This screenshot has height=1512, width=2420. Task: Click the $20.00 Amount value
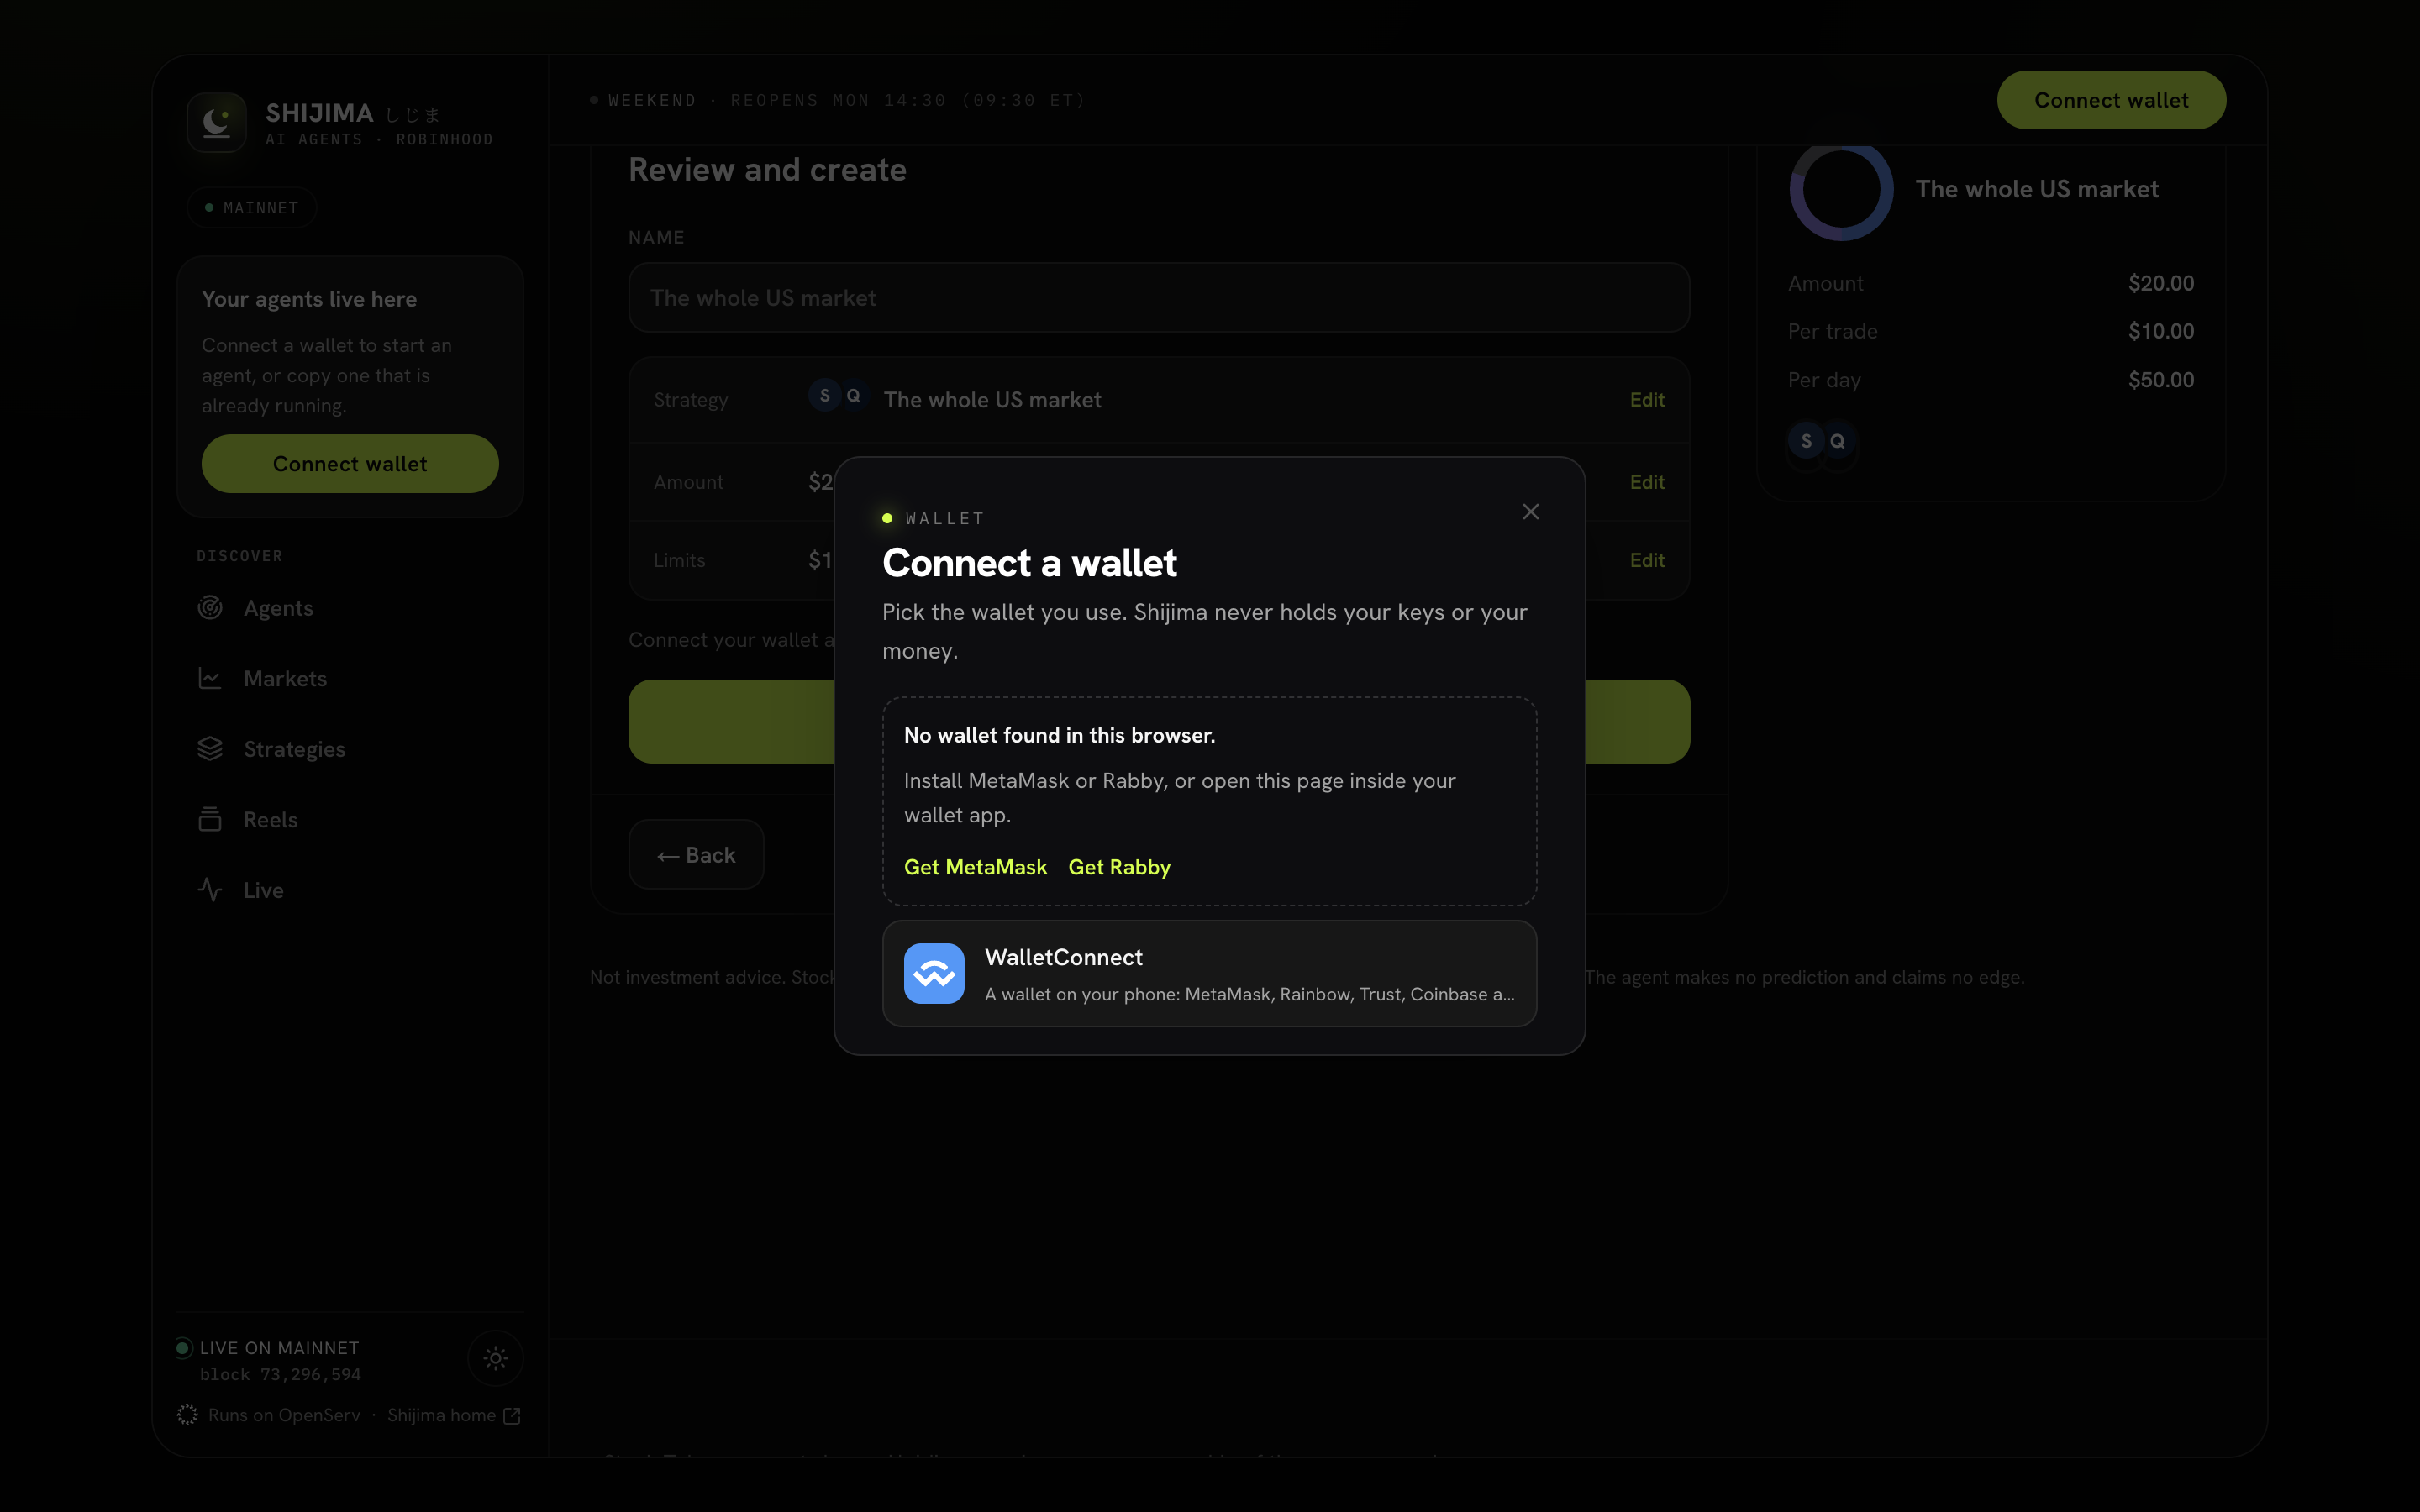(x=2161, y=283)
